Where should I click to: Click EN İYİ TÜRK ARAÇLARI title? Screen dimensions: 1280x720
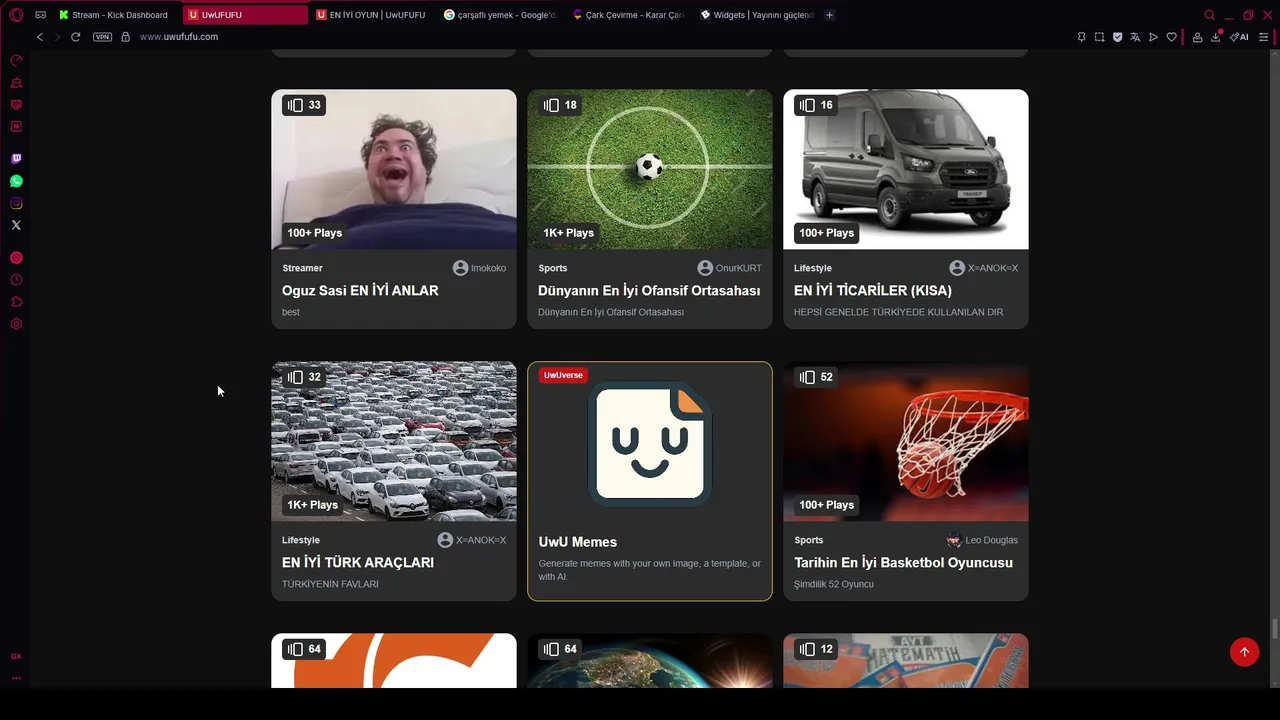[x=358, y=563]
